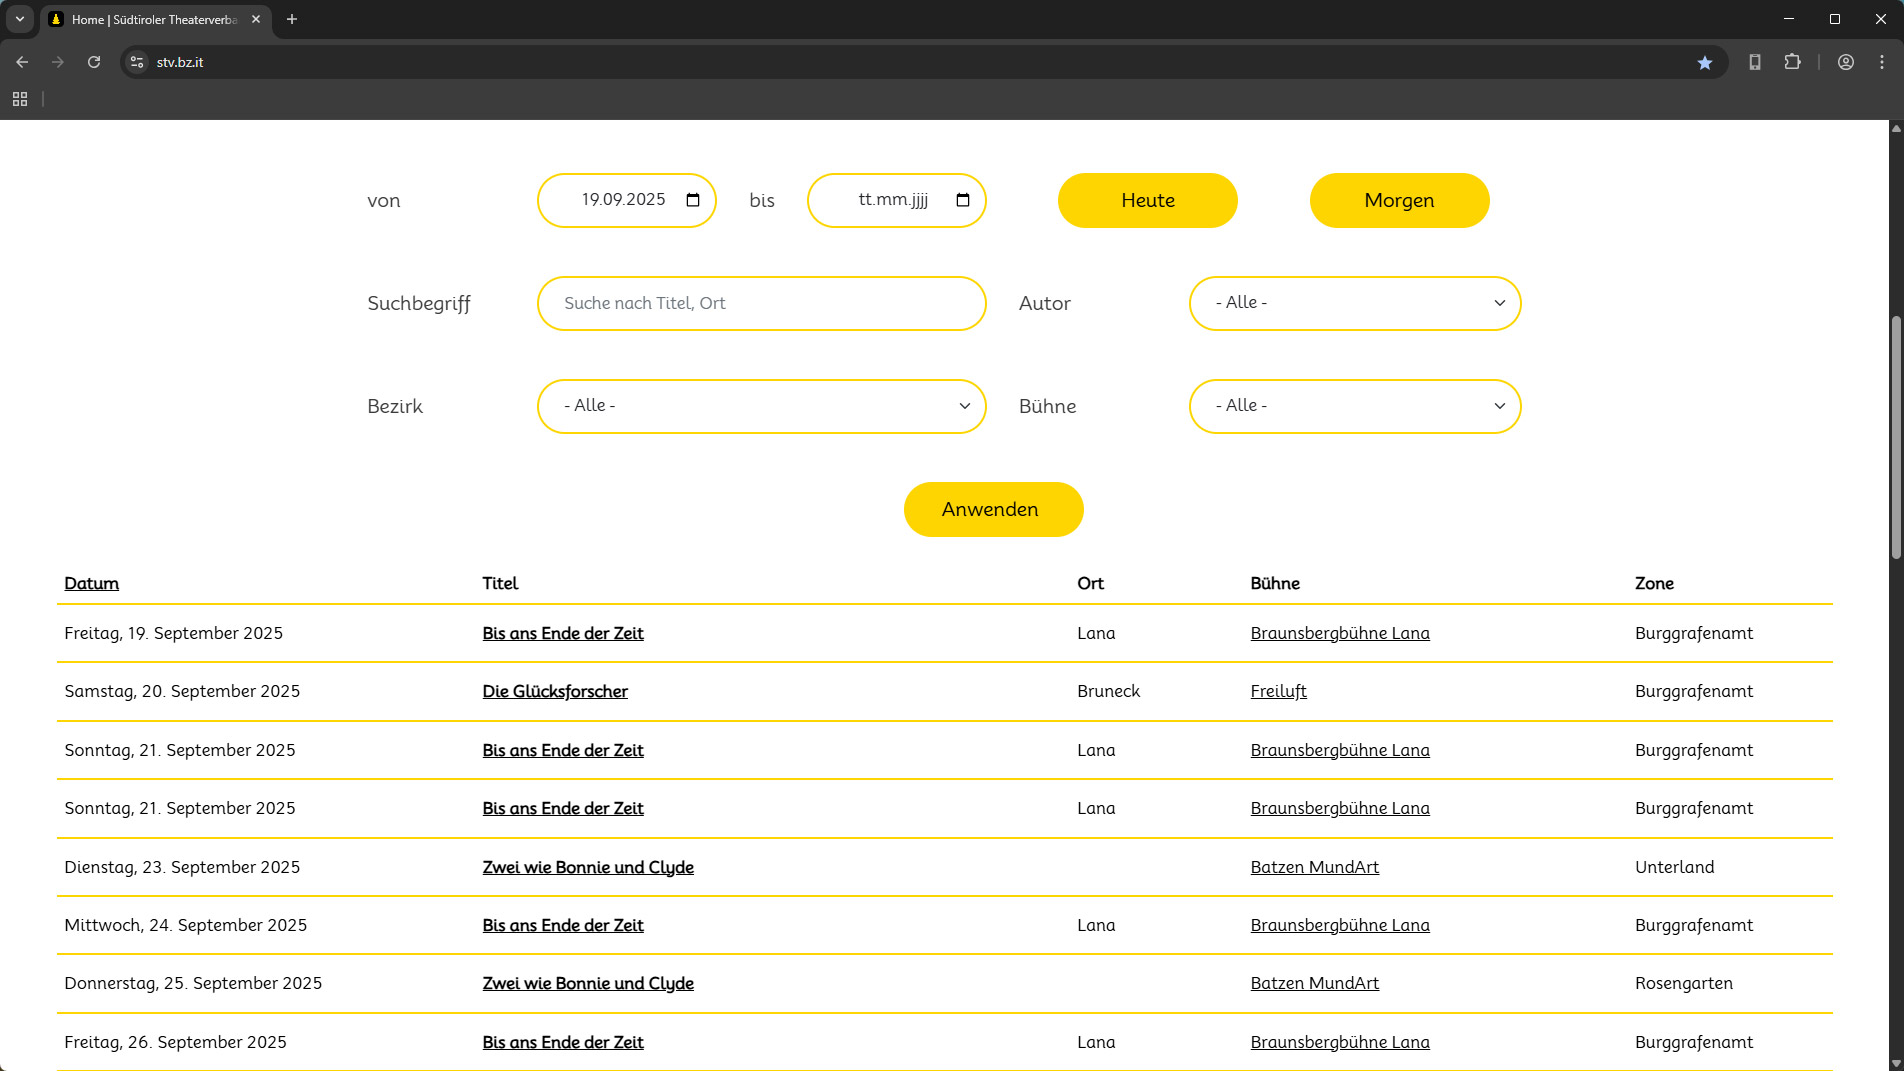This screenshot has width=1904, height=1071.
Task: Open the 'Die Glücksforscher' link
Action: pyautogui.click(x=555, y=691)
